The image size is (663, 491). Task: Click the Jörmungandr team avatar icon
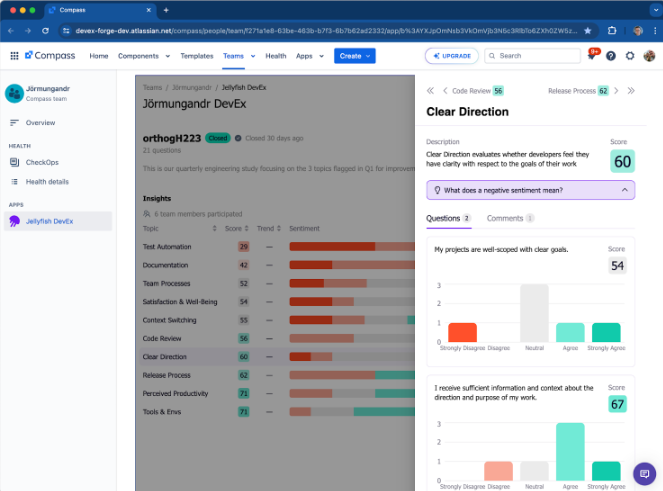pyautogui.click(x=14, y=94)
